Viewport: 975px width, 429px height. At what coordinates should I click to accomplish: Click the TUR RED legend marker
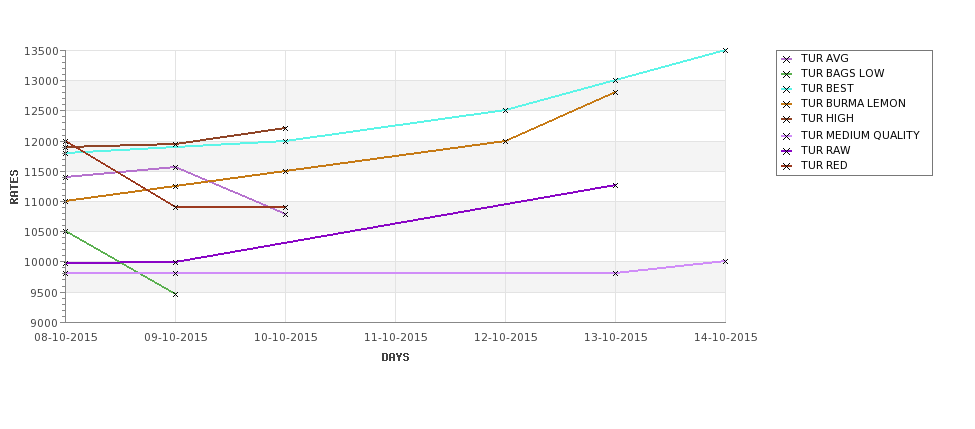787,165
